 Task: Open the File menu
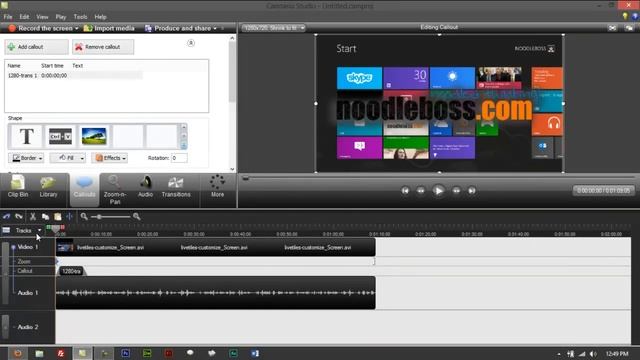click(x=8, y=17)
